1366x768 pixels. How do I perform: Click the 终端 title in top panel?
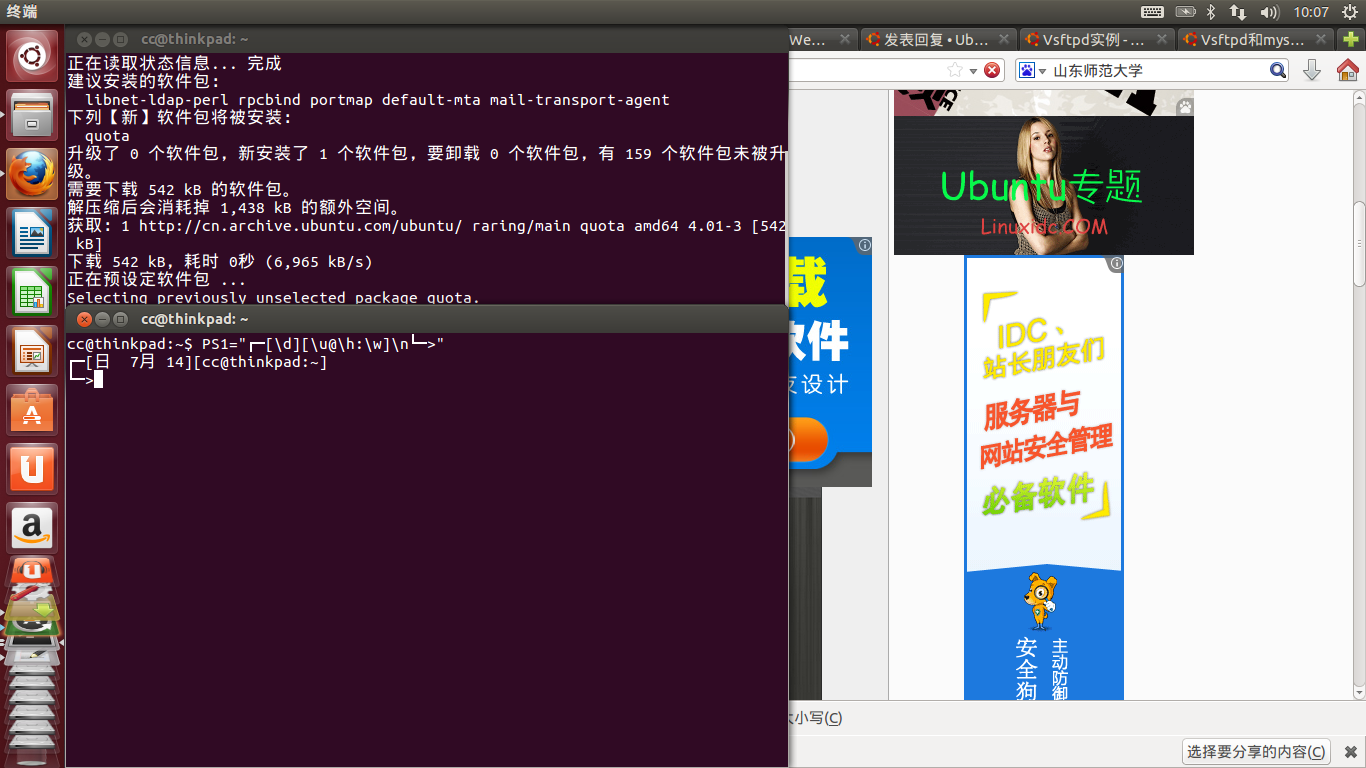22,12
